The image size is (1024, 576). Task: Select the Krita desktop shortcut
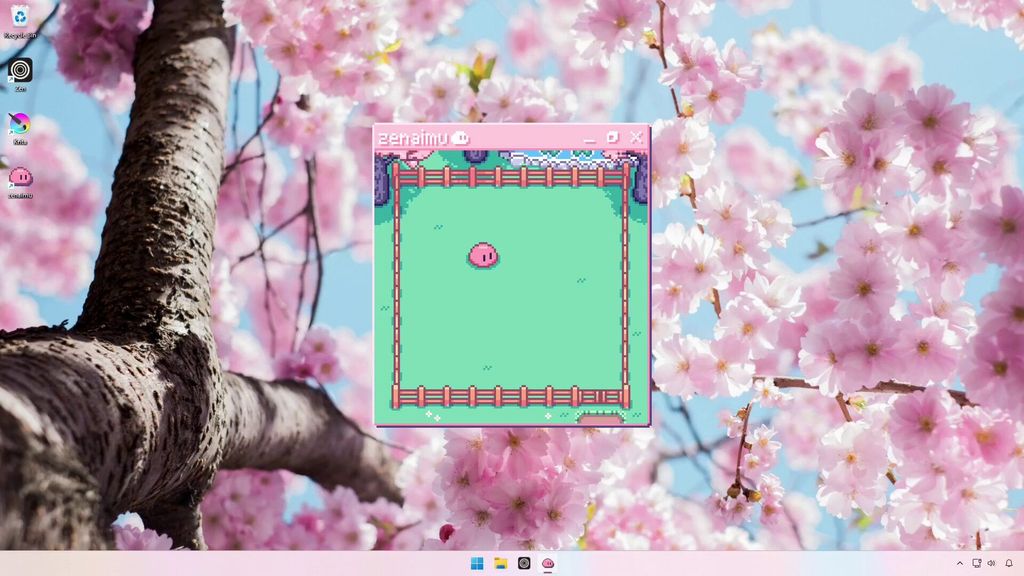pos(20,129)
